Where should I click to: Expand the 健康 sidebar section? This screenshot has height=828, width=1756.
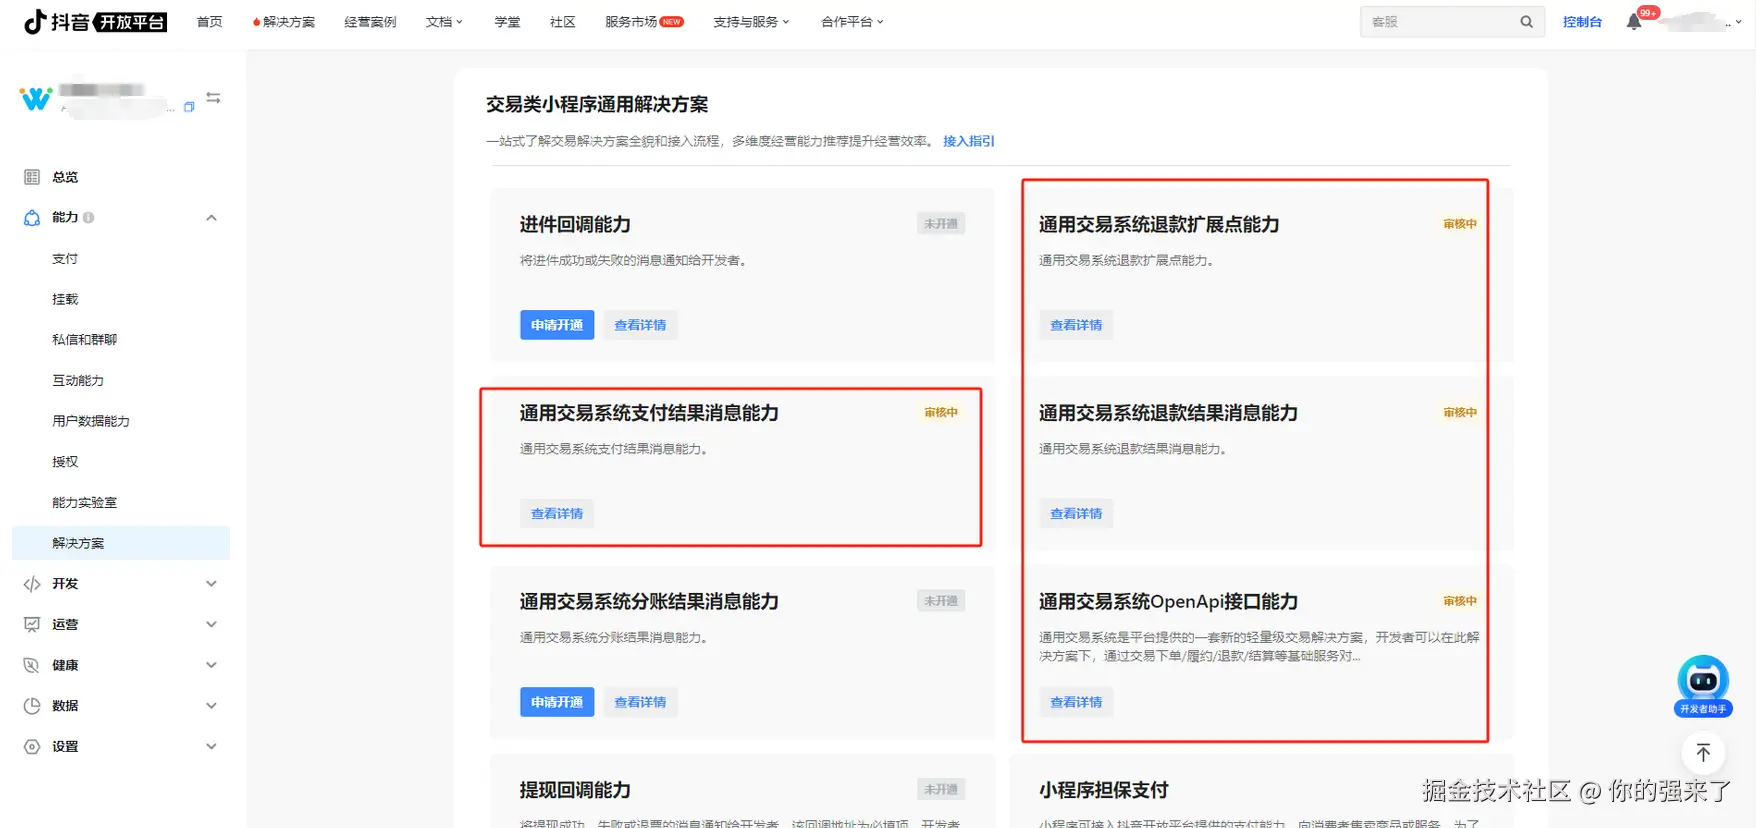tap(211, 665)
